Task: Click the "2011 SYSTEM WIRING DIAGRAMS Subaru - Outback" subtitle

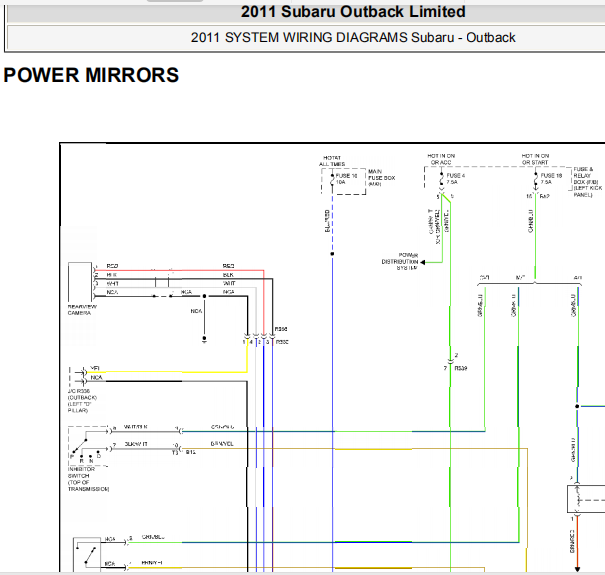Action: coord(353,37)
